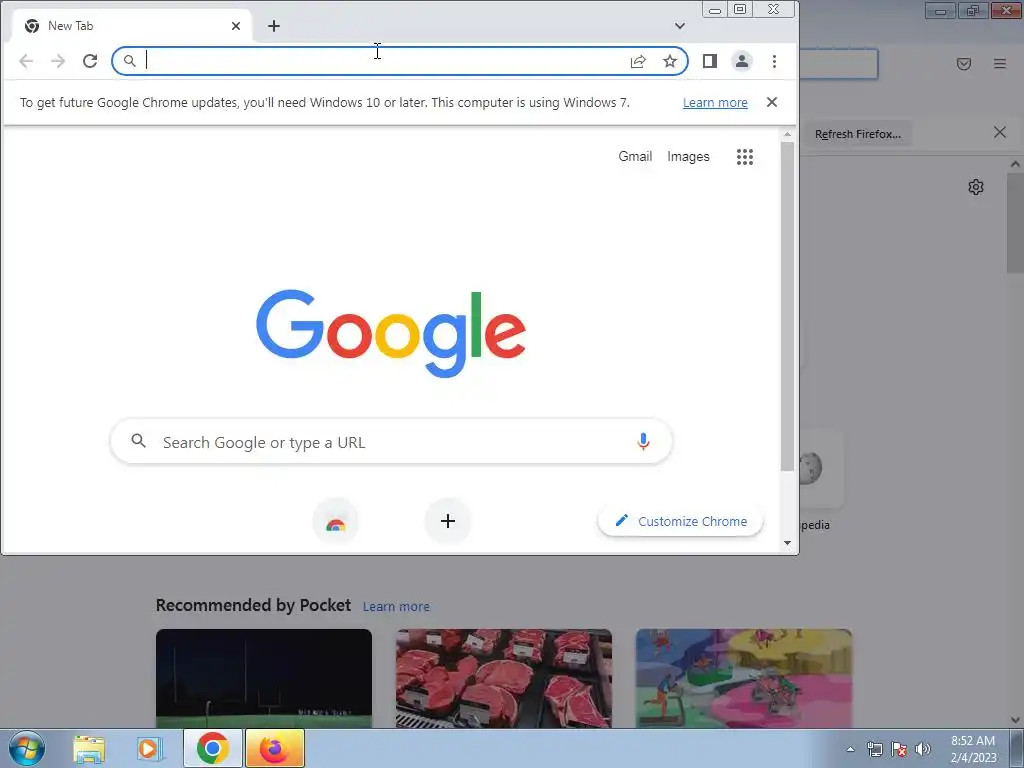This screenshot has height=768, width=1024.
Task: Open Chrome's side panel icon
Action: (710, 61)
